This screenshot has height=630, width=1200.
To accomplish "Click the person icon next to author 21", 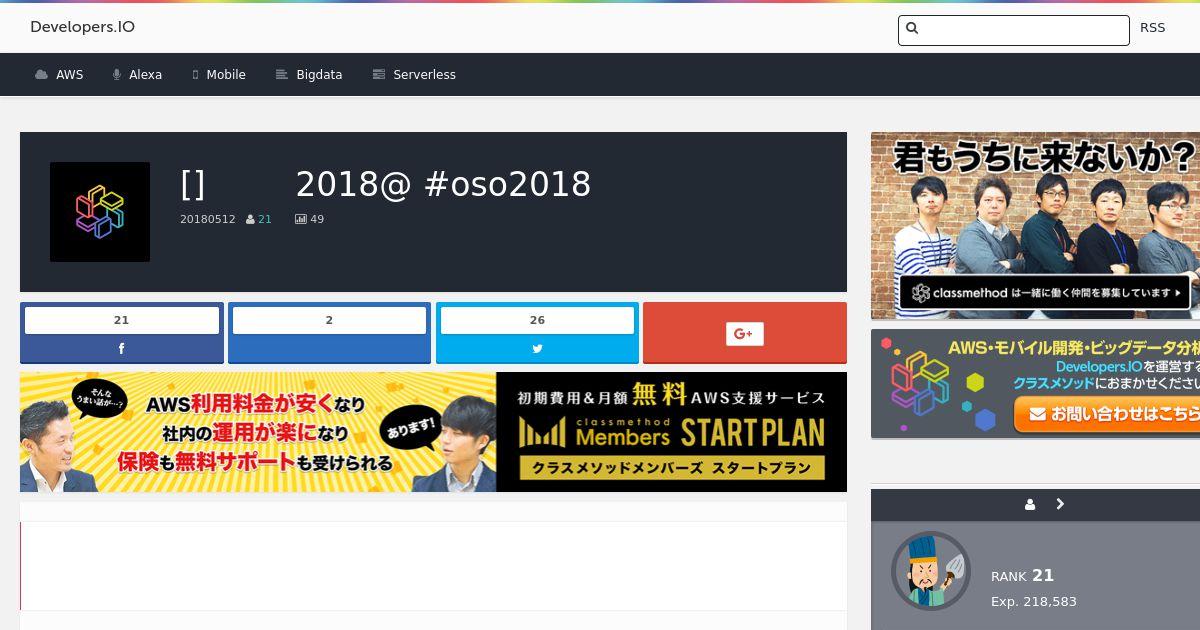I will click(x=250, y=219).
